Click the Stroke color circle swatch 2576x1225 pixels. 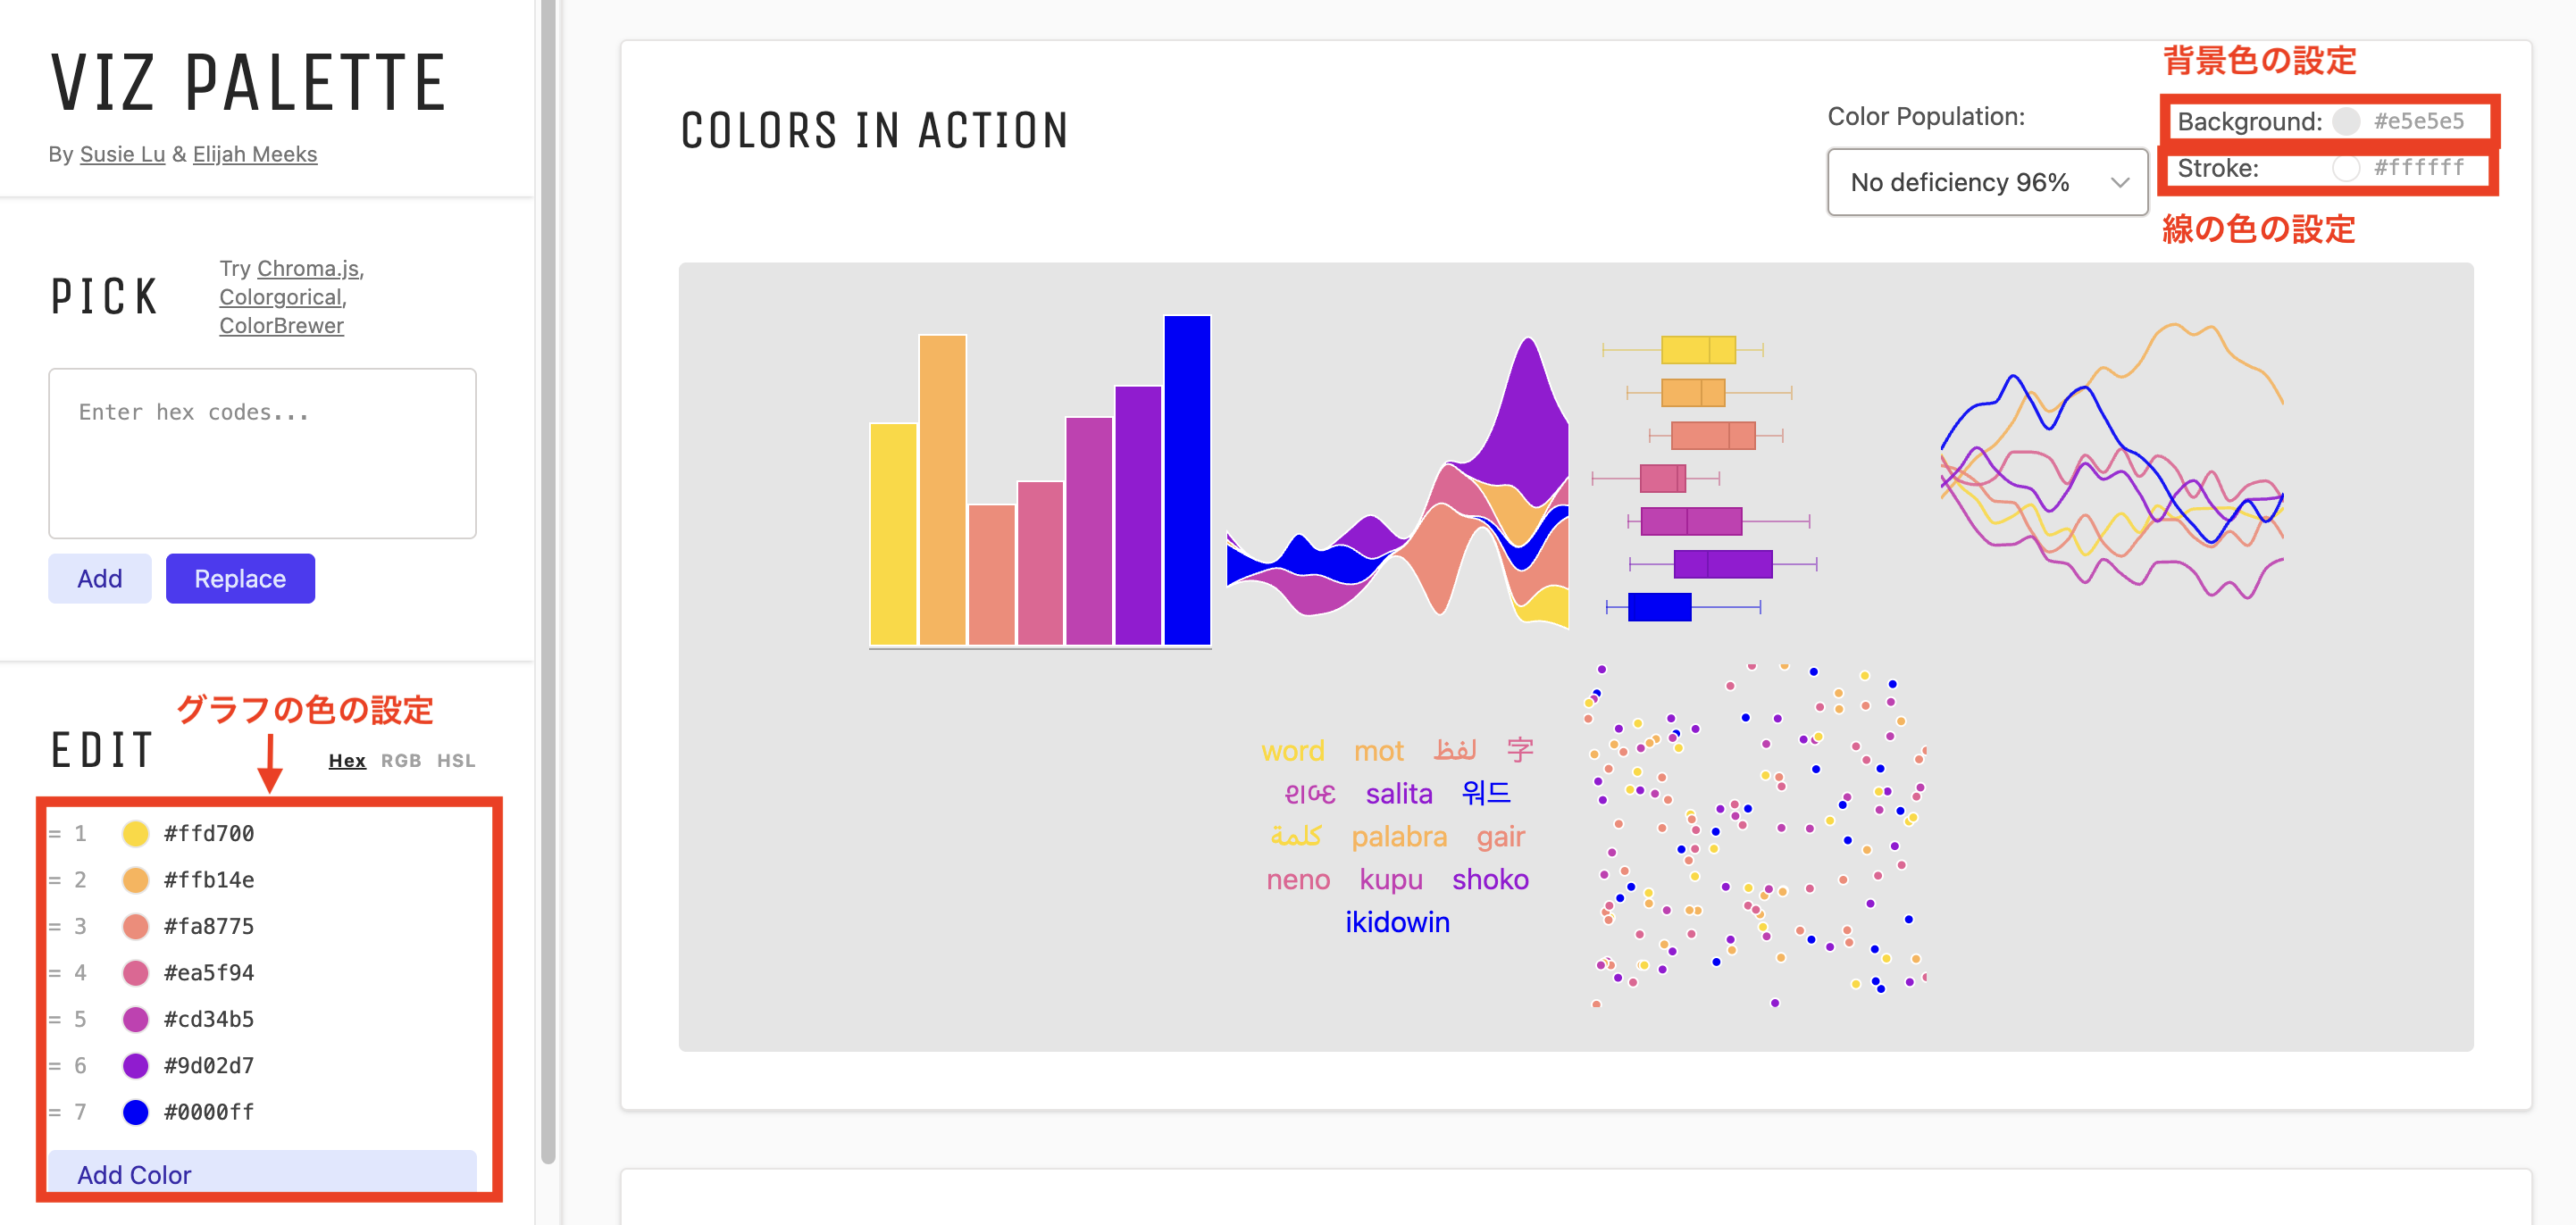(2346, 168)
